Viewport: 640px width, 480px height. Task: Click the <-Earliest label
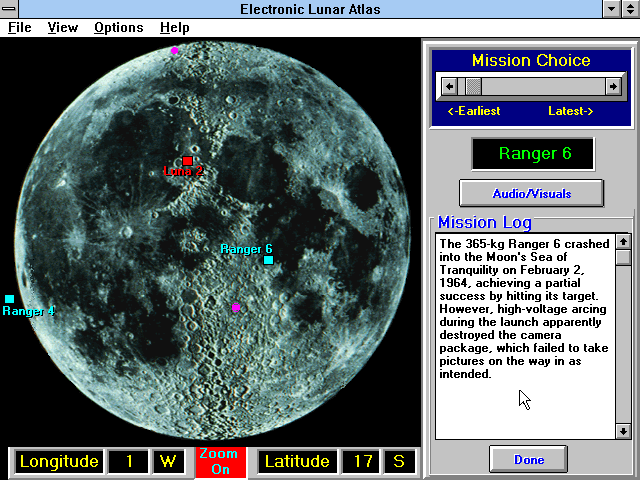click(474, 111)
